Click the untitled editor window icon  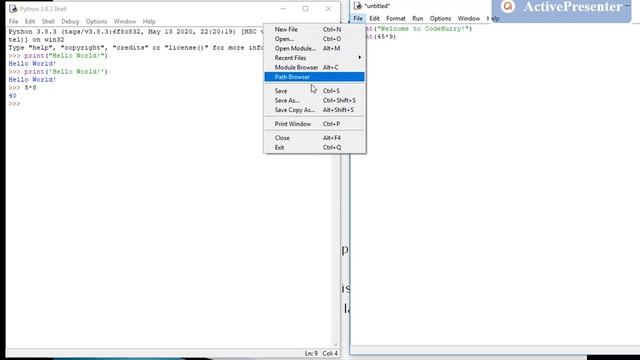[x=358, y=5]
